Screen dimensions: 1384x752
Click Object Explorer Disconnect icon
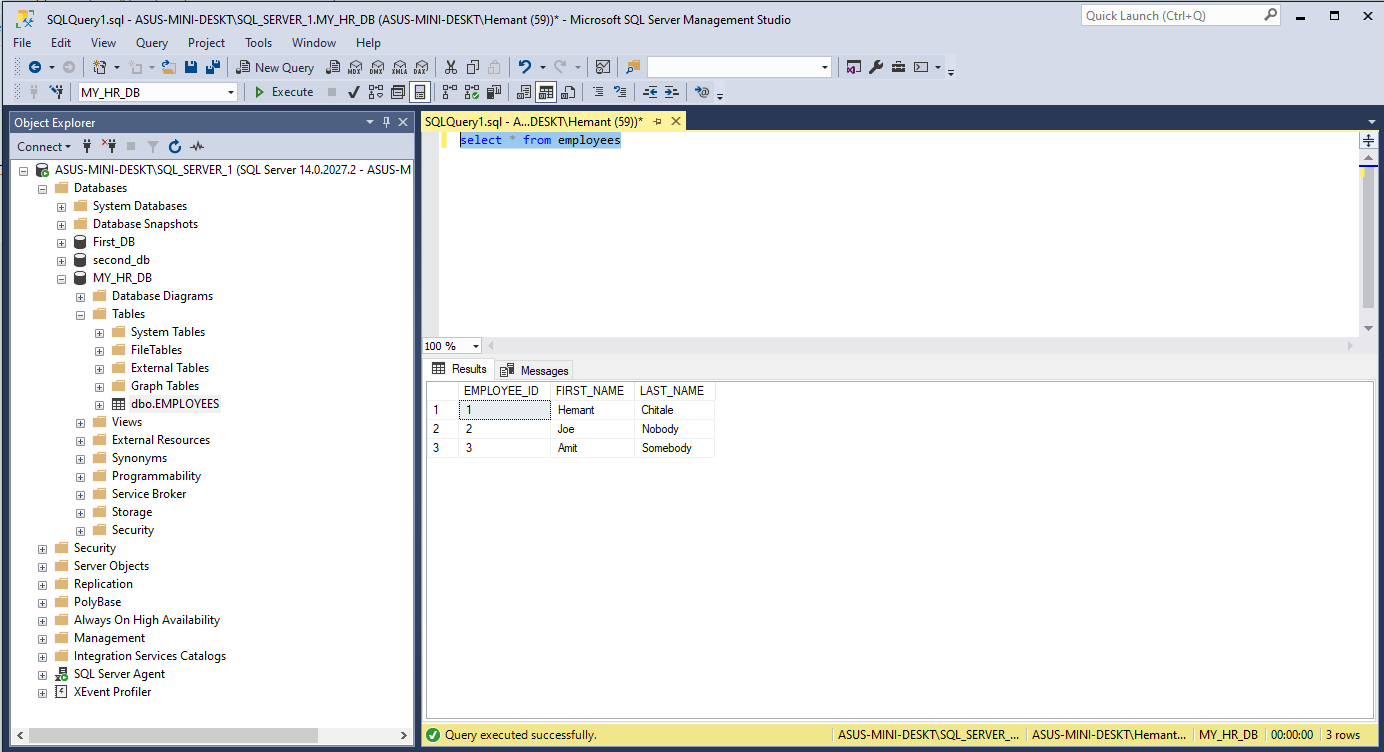pos(110,146)
